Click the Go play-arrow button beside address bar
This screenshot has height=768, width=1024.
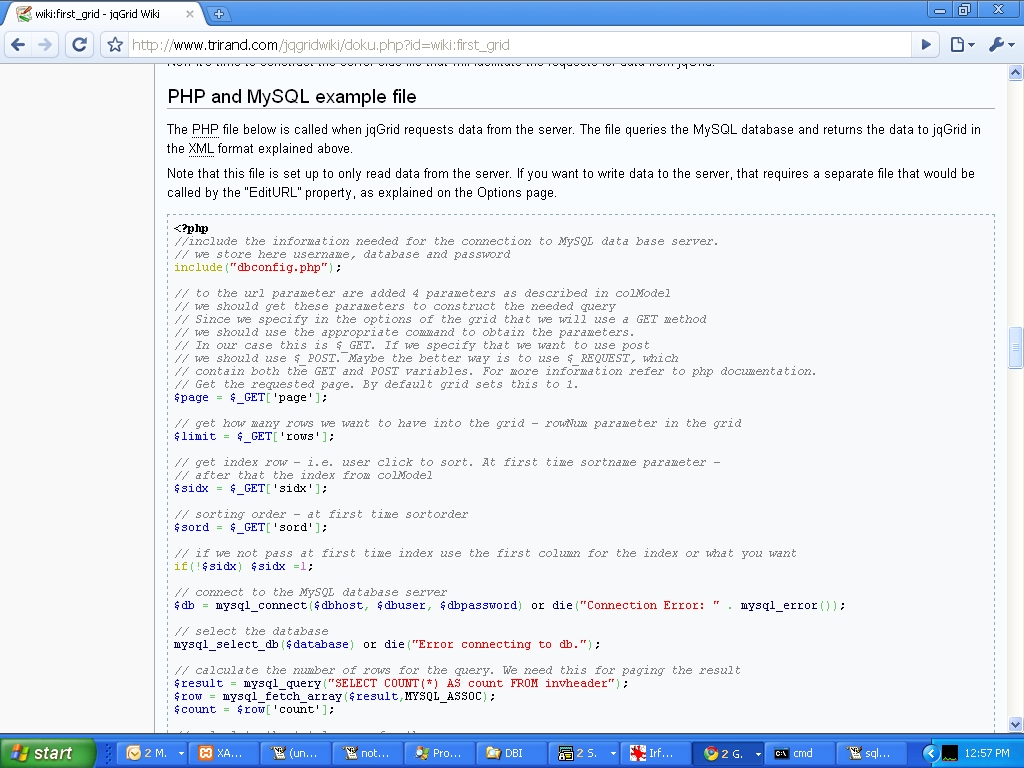[x=926, y=44]
